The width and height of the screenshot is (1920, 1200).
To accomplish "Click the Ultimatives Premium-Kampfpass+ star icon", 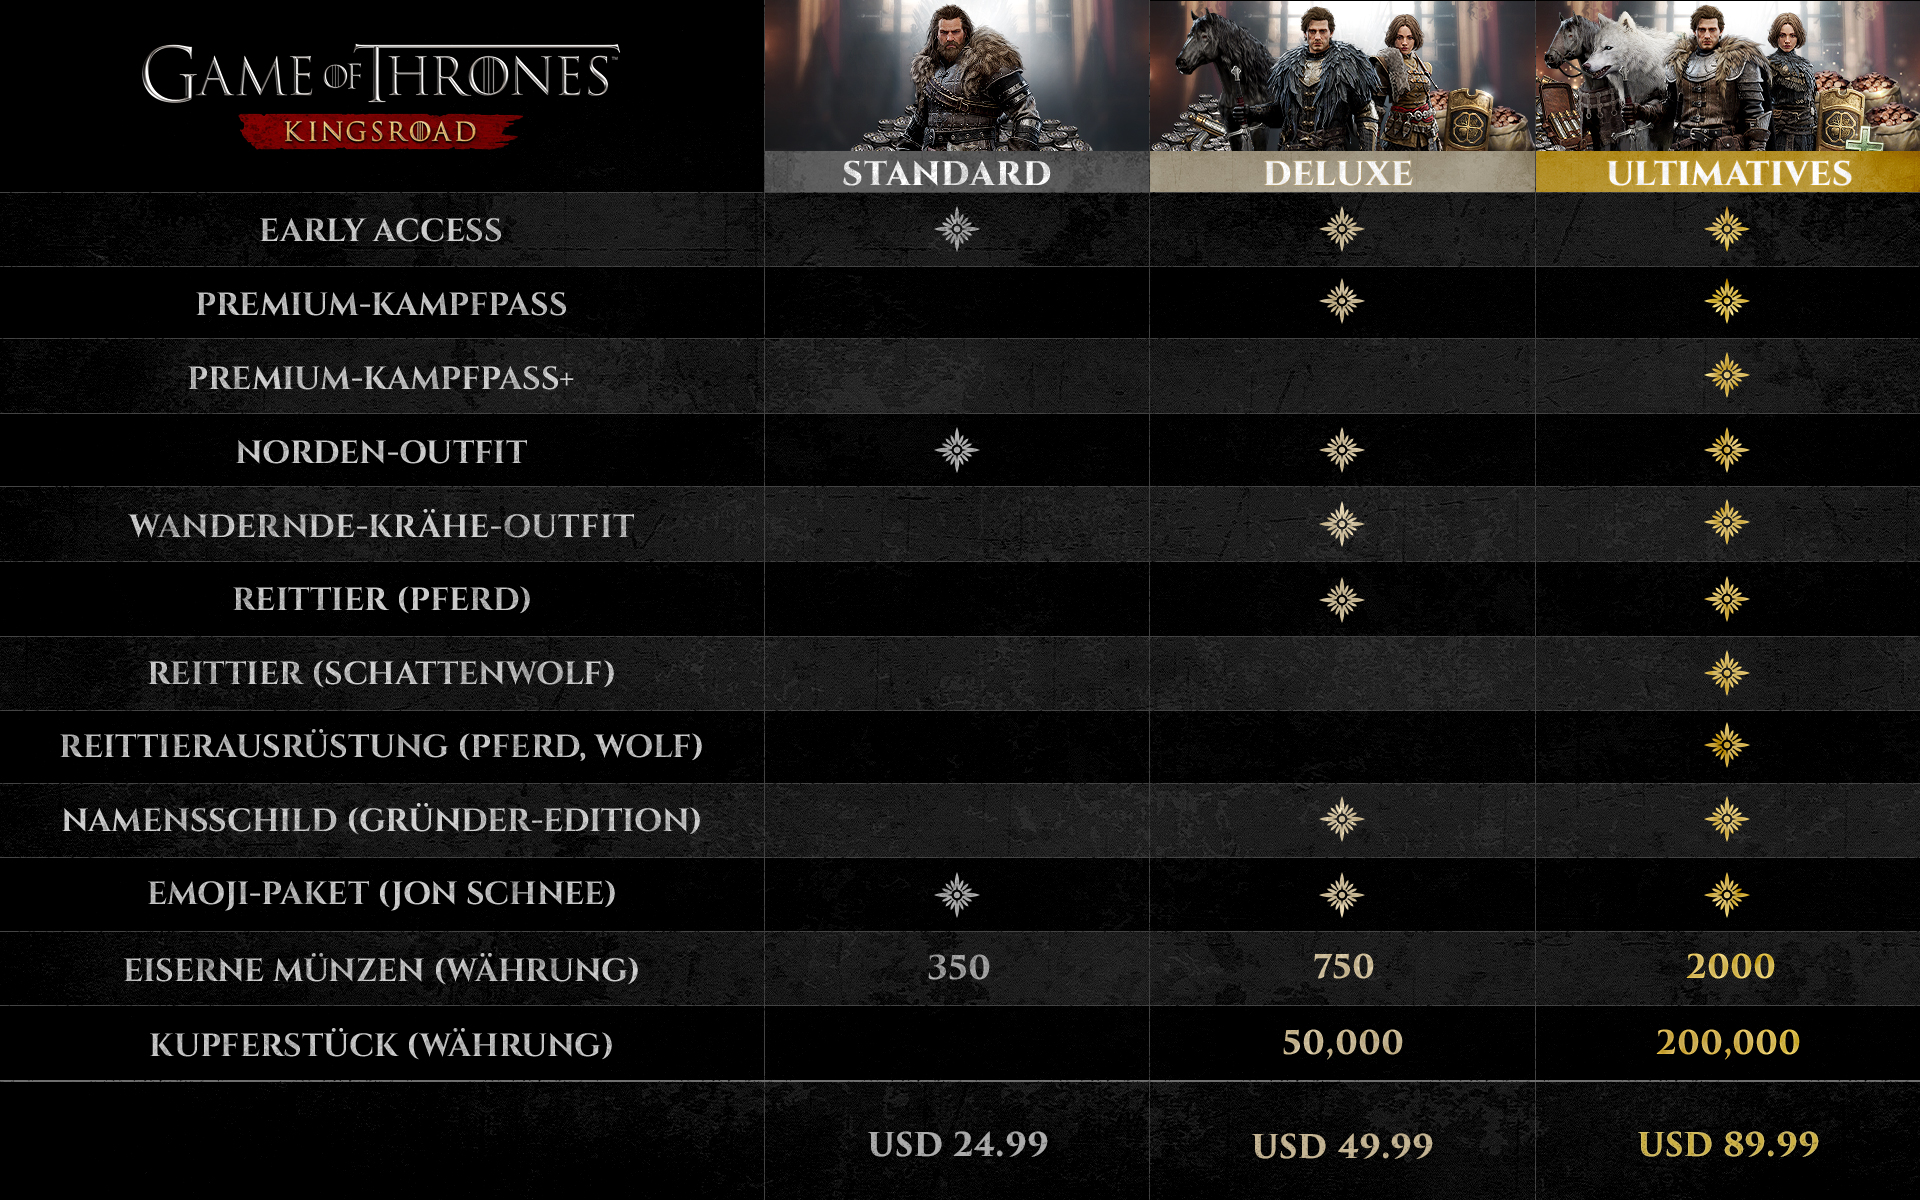I will 1726,375.
